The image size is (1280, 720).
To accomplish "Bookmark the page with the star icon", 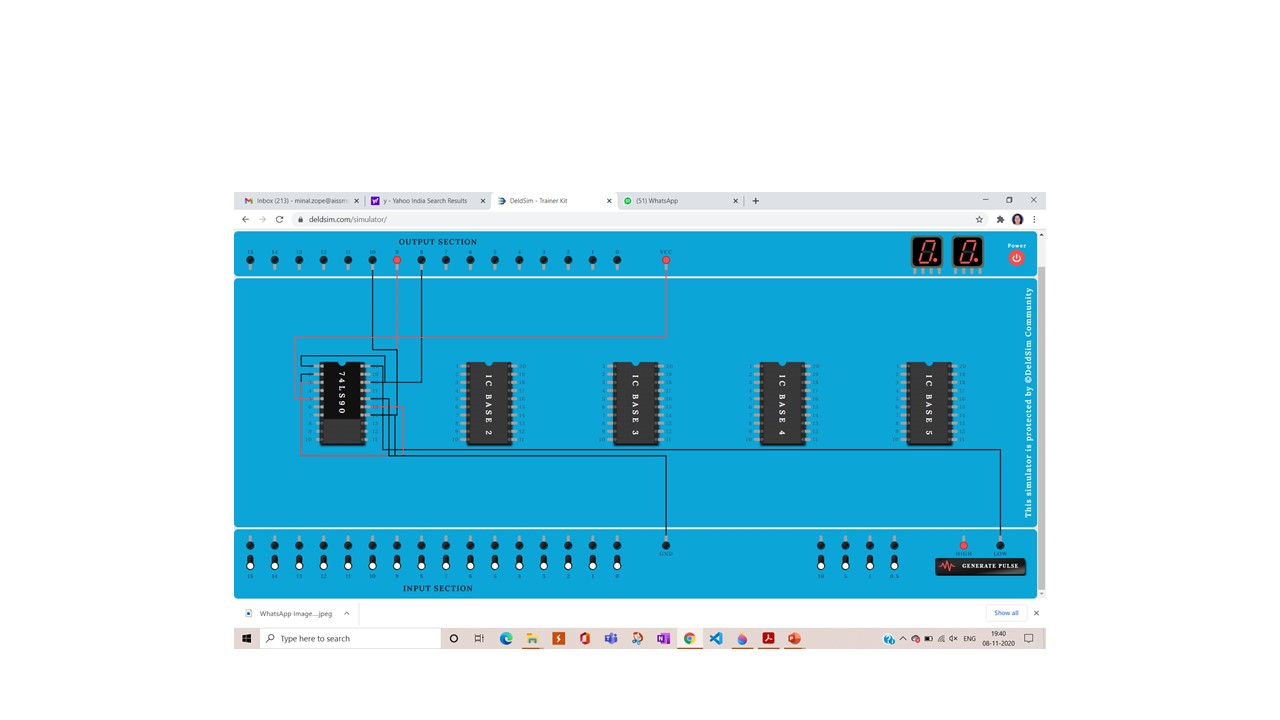I will click(979, 219).
